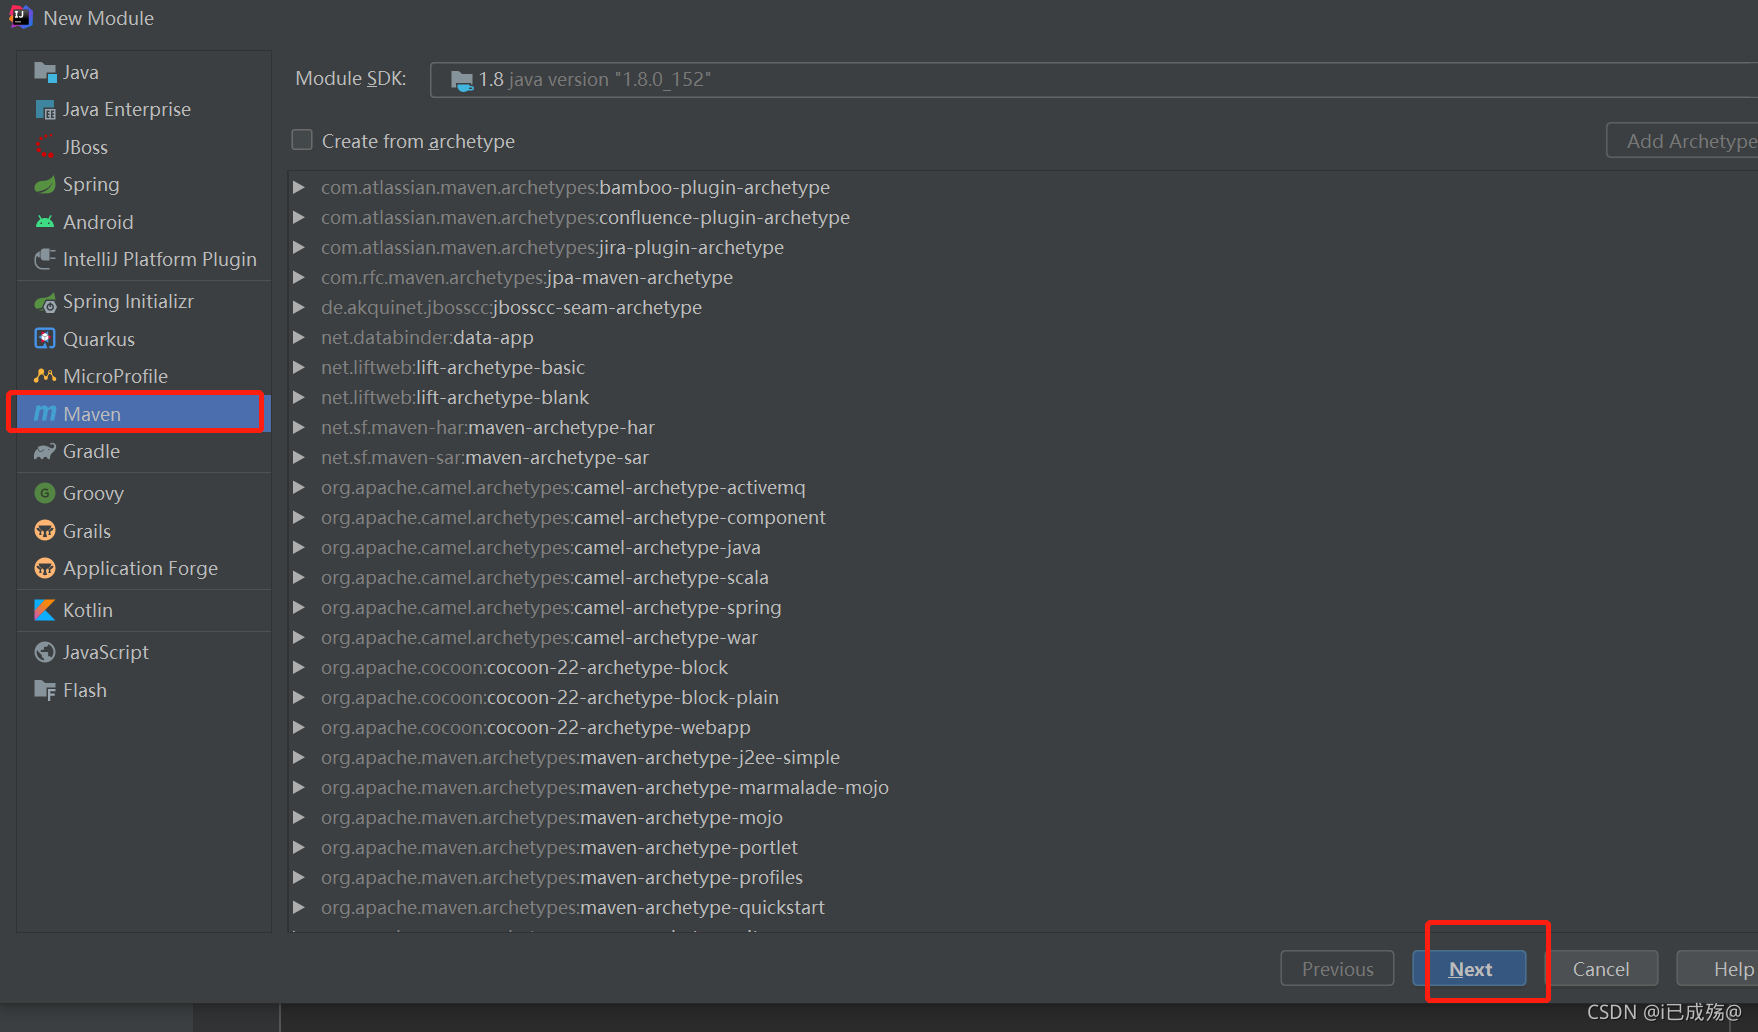This screenshot has width=1758, height=1032.
Task: Click the Groovy green G icon
Action: point(45,493)
